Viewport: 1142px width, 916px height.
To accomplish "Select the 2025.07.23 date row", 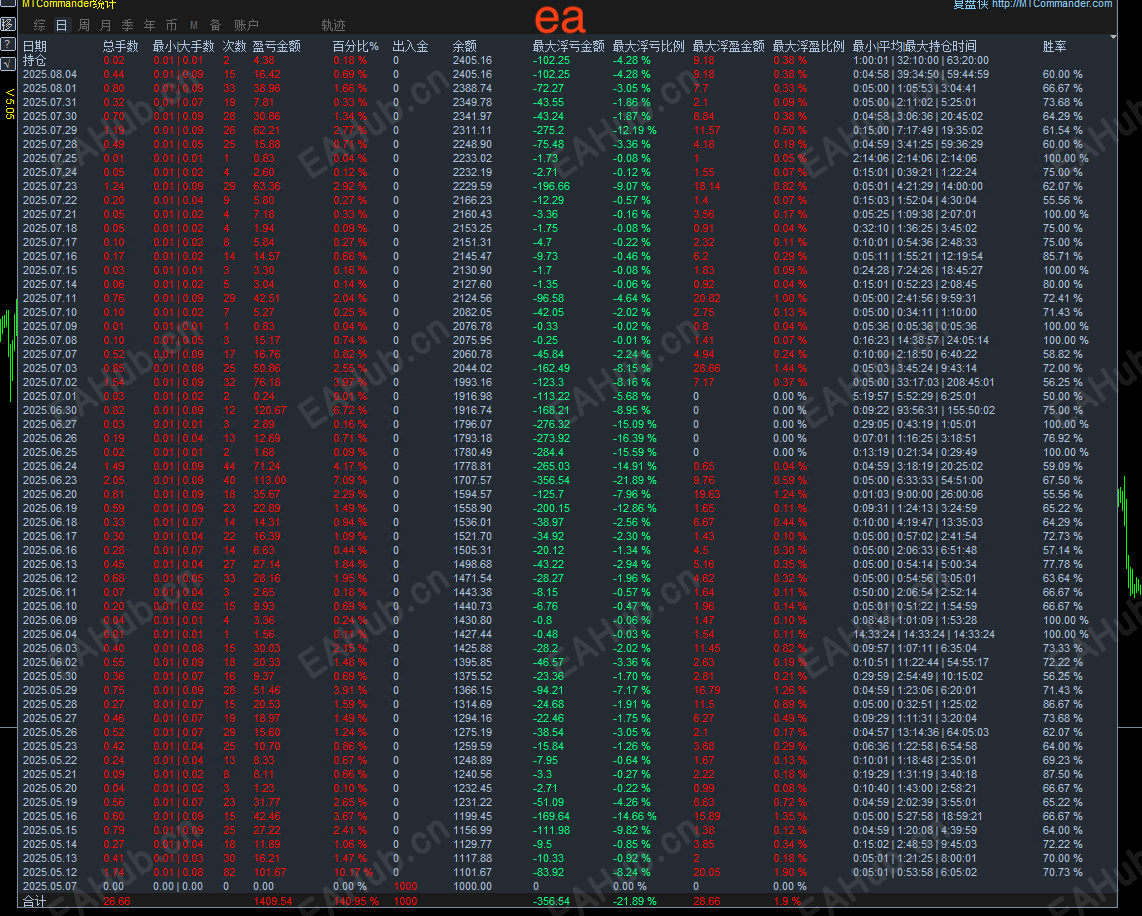I will [50, 186].
